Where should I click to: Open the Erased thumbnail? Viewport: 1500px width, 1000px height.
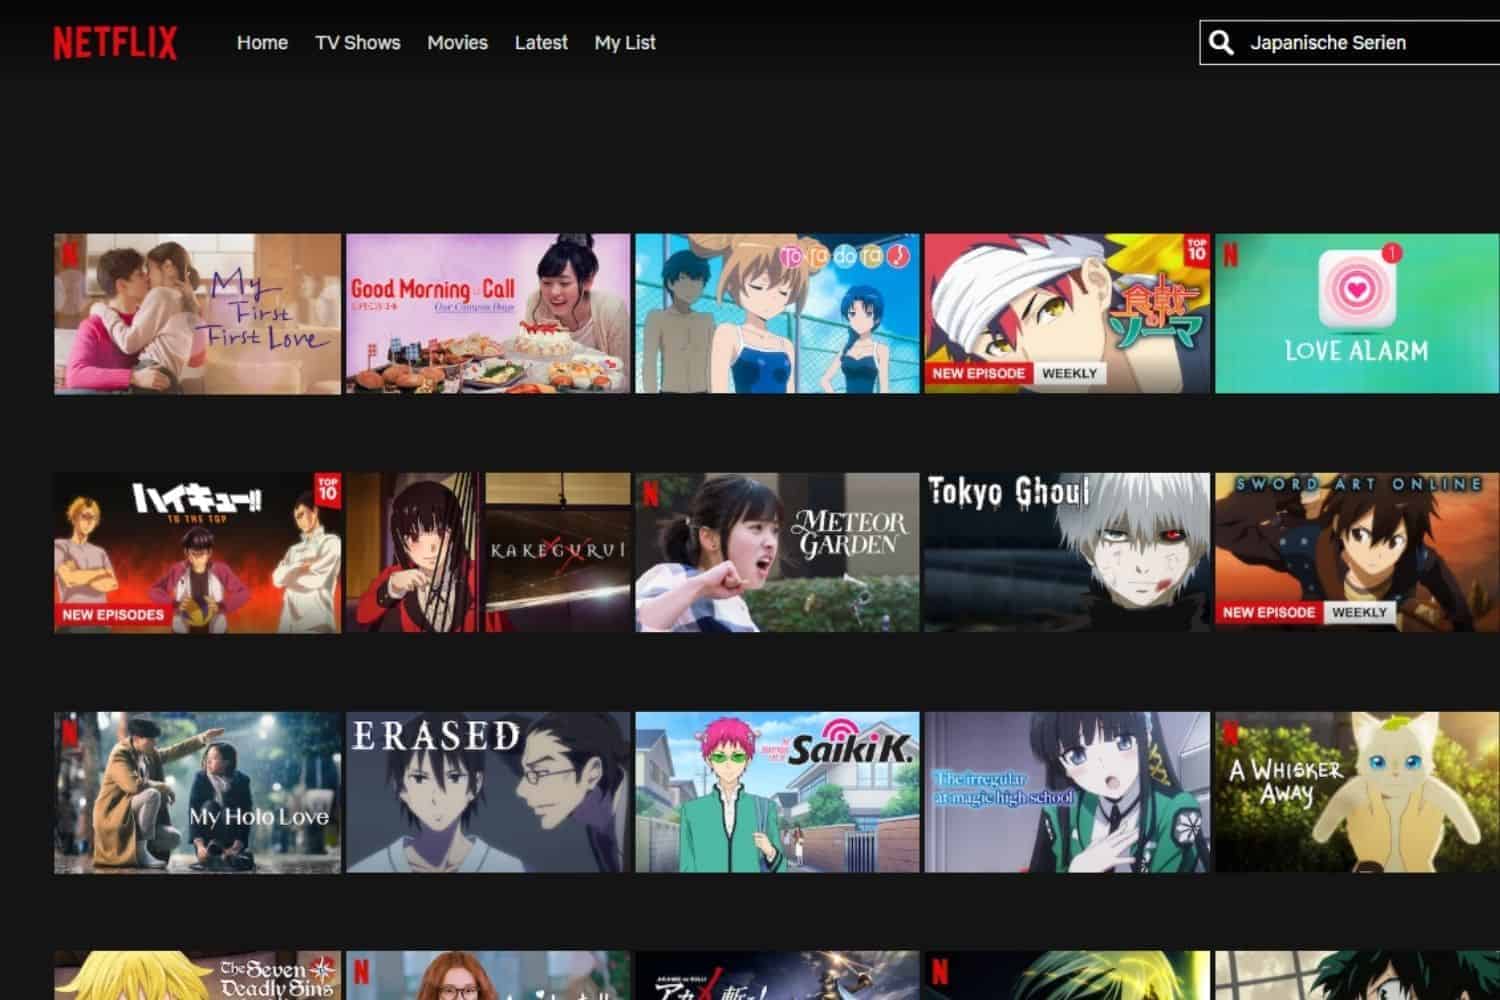pyautogui.click(x=488, y=792)
